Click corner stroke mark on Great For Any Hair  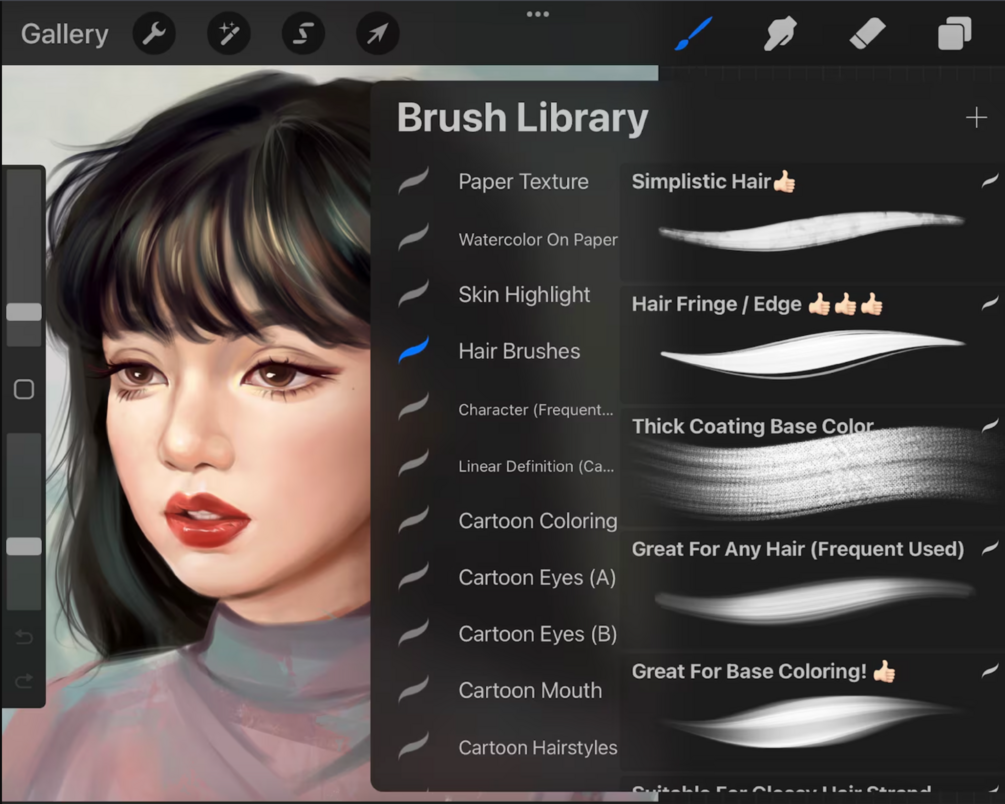990,548
